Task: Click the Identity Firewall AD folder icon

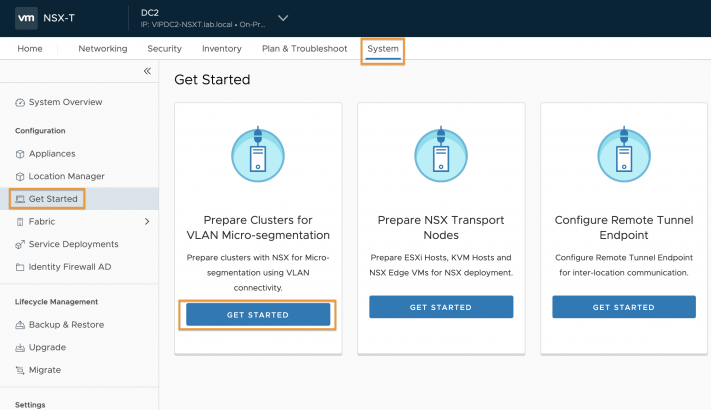Action: click(20, 267)
